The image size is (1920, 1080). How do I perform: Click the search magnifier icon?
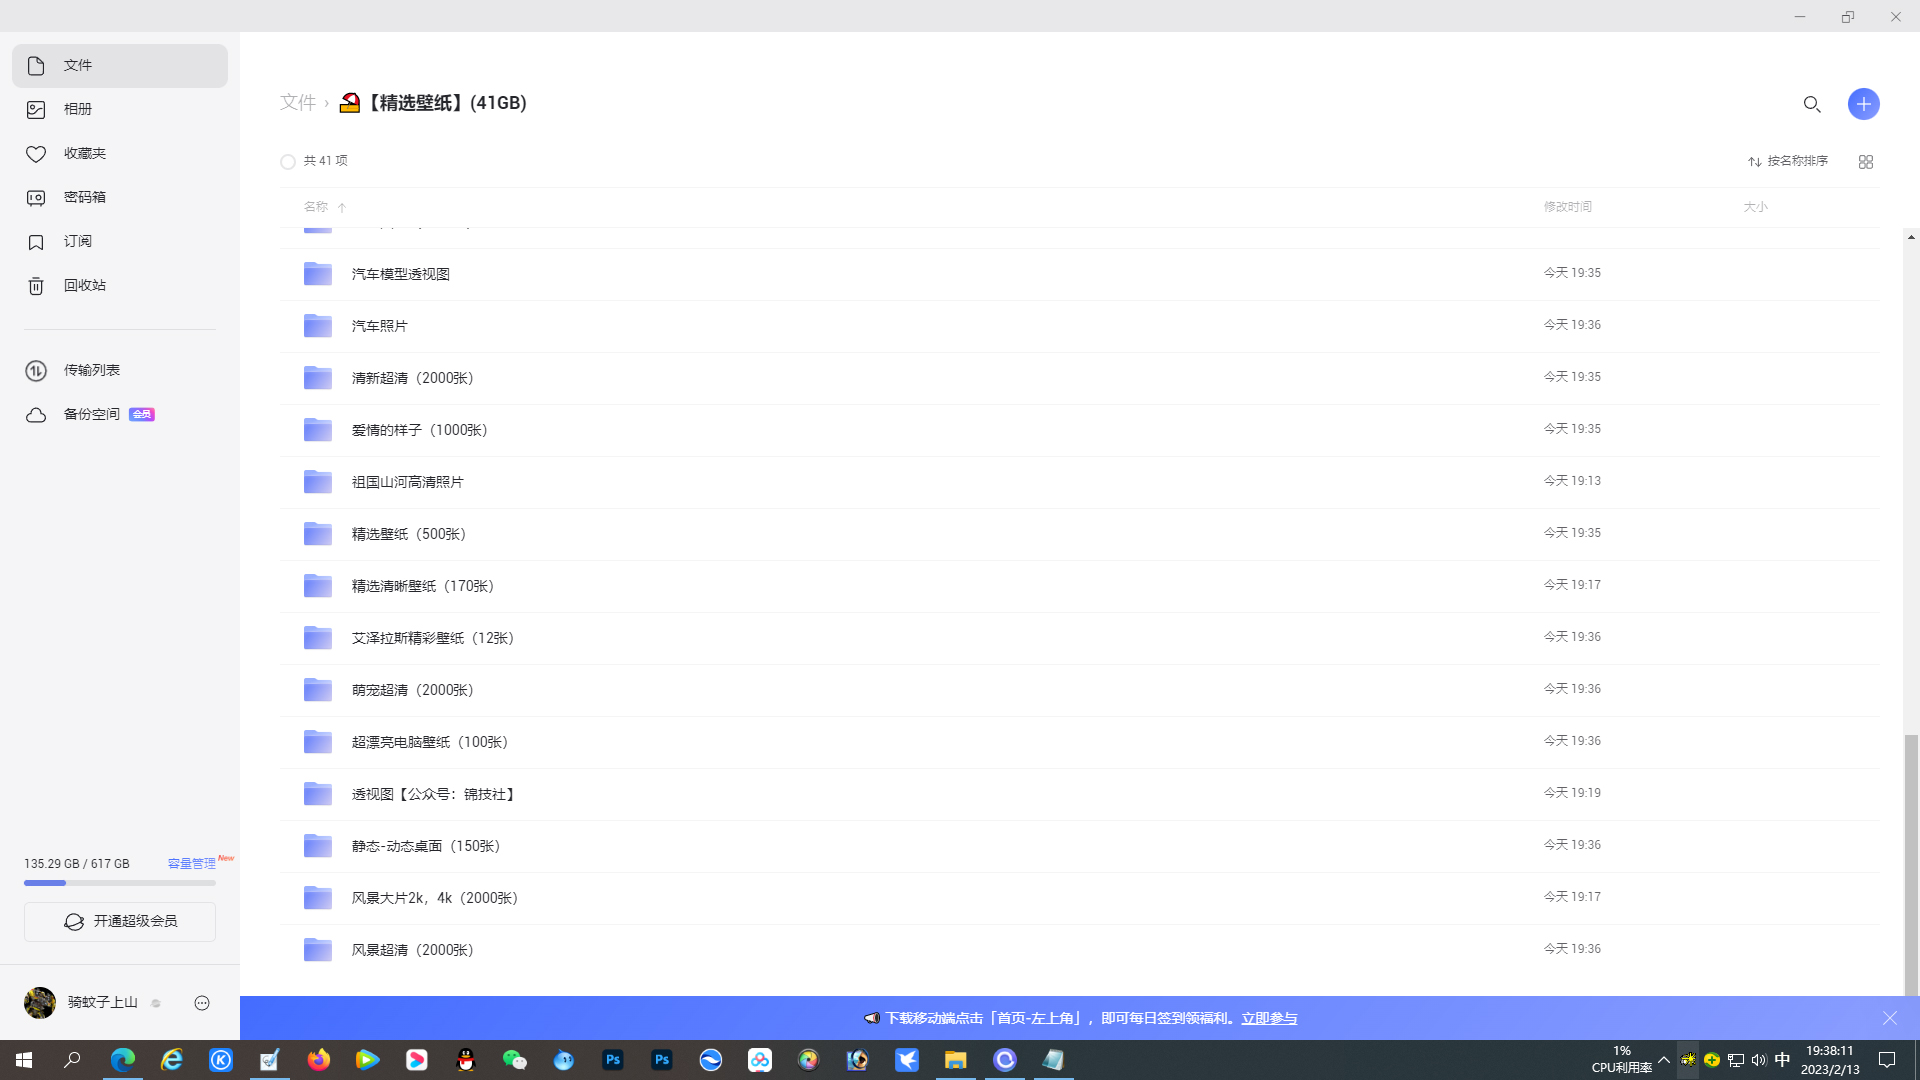click(1812, 104)
